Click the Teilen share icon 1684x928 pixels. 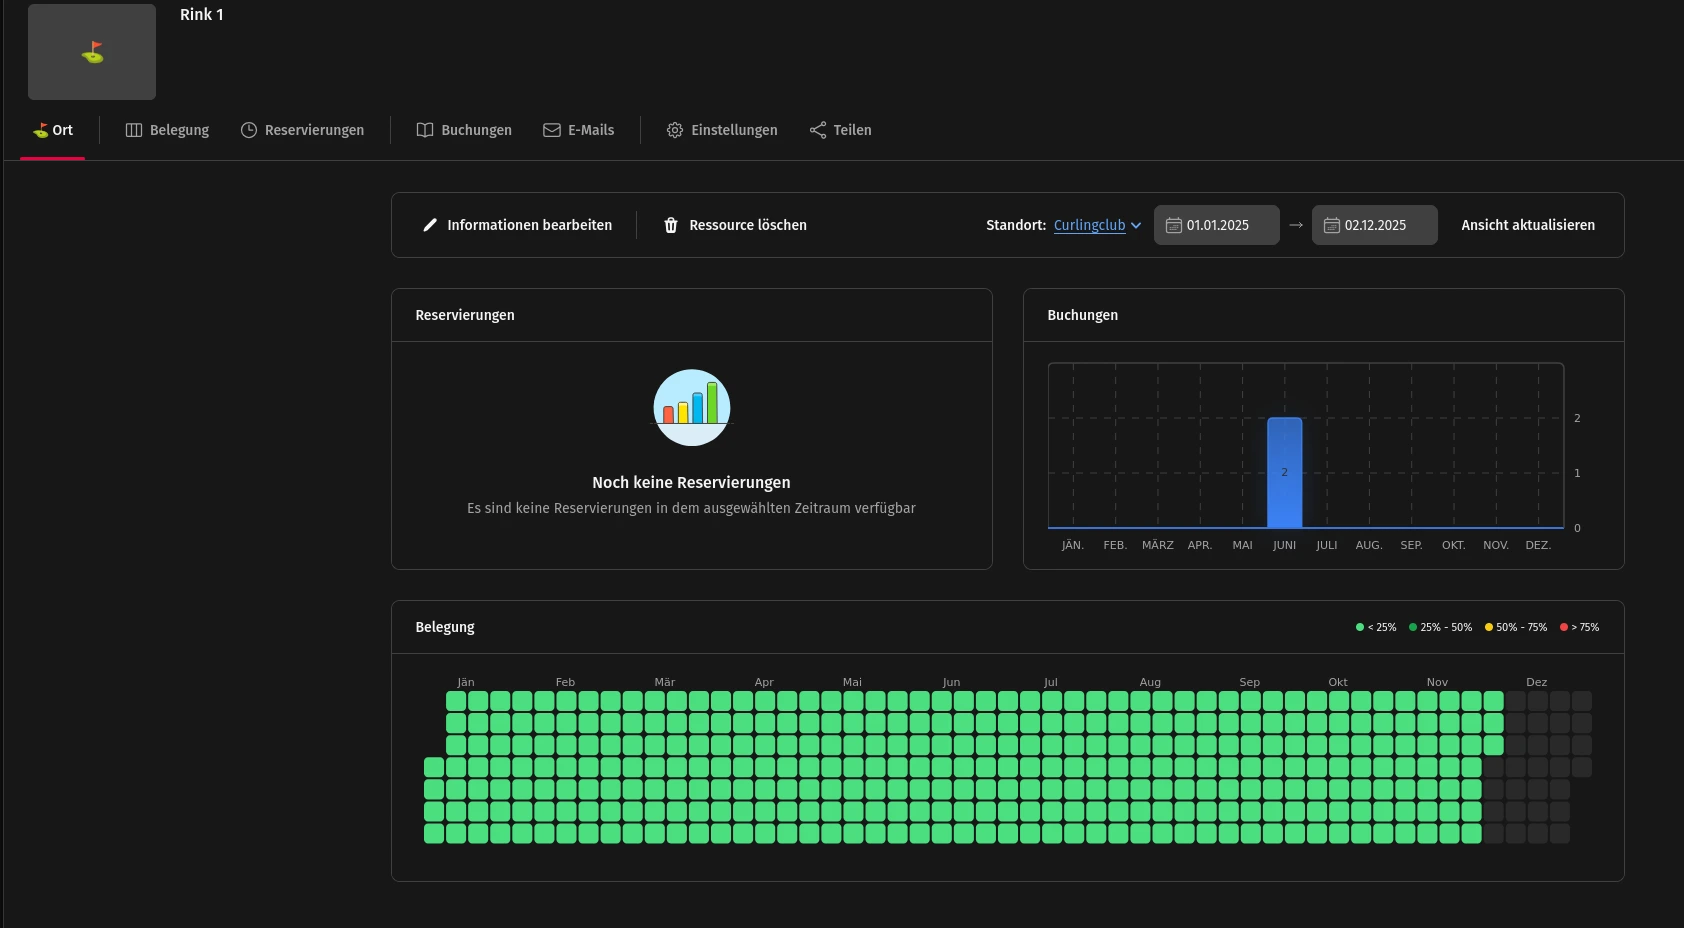pyautogui.click(x=818, y=130)
